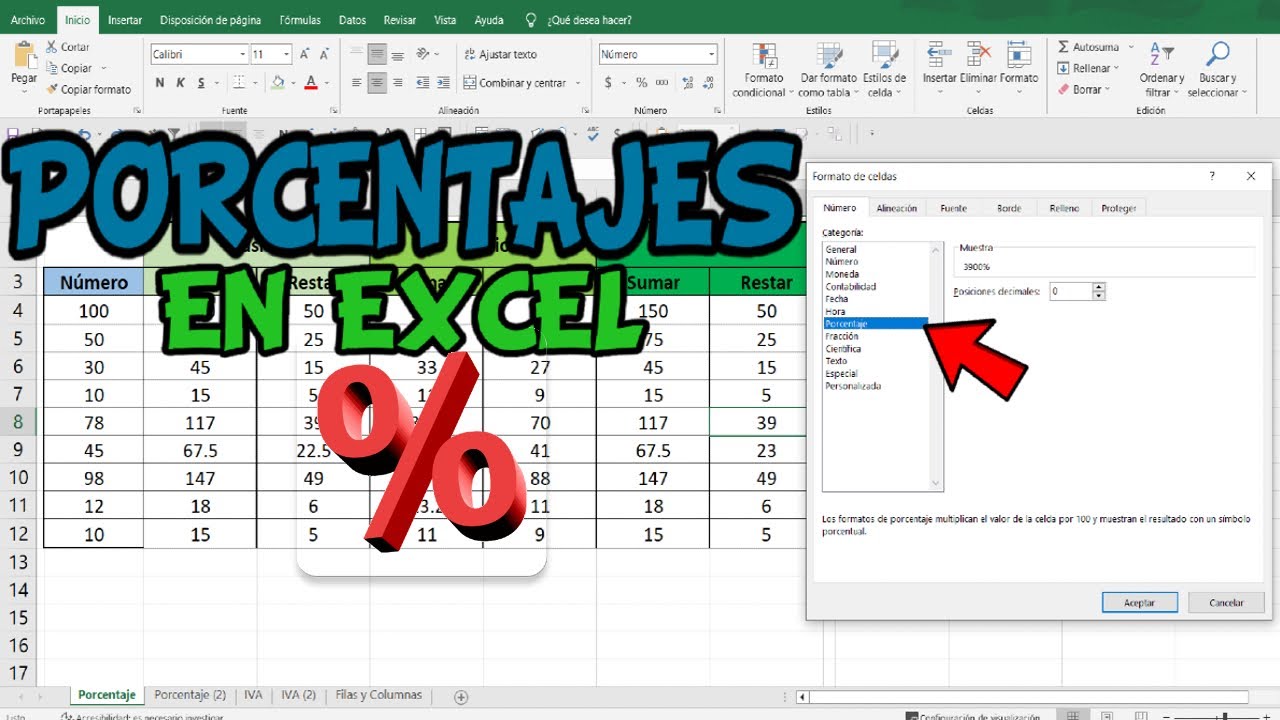Toggle bold with the N button
1280x720 pixels.
pyautogui.click(x=159, y=83)
